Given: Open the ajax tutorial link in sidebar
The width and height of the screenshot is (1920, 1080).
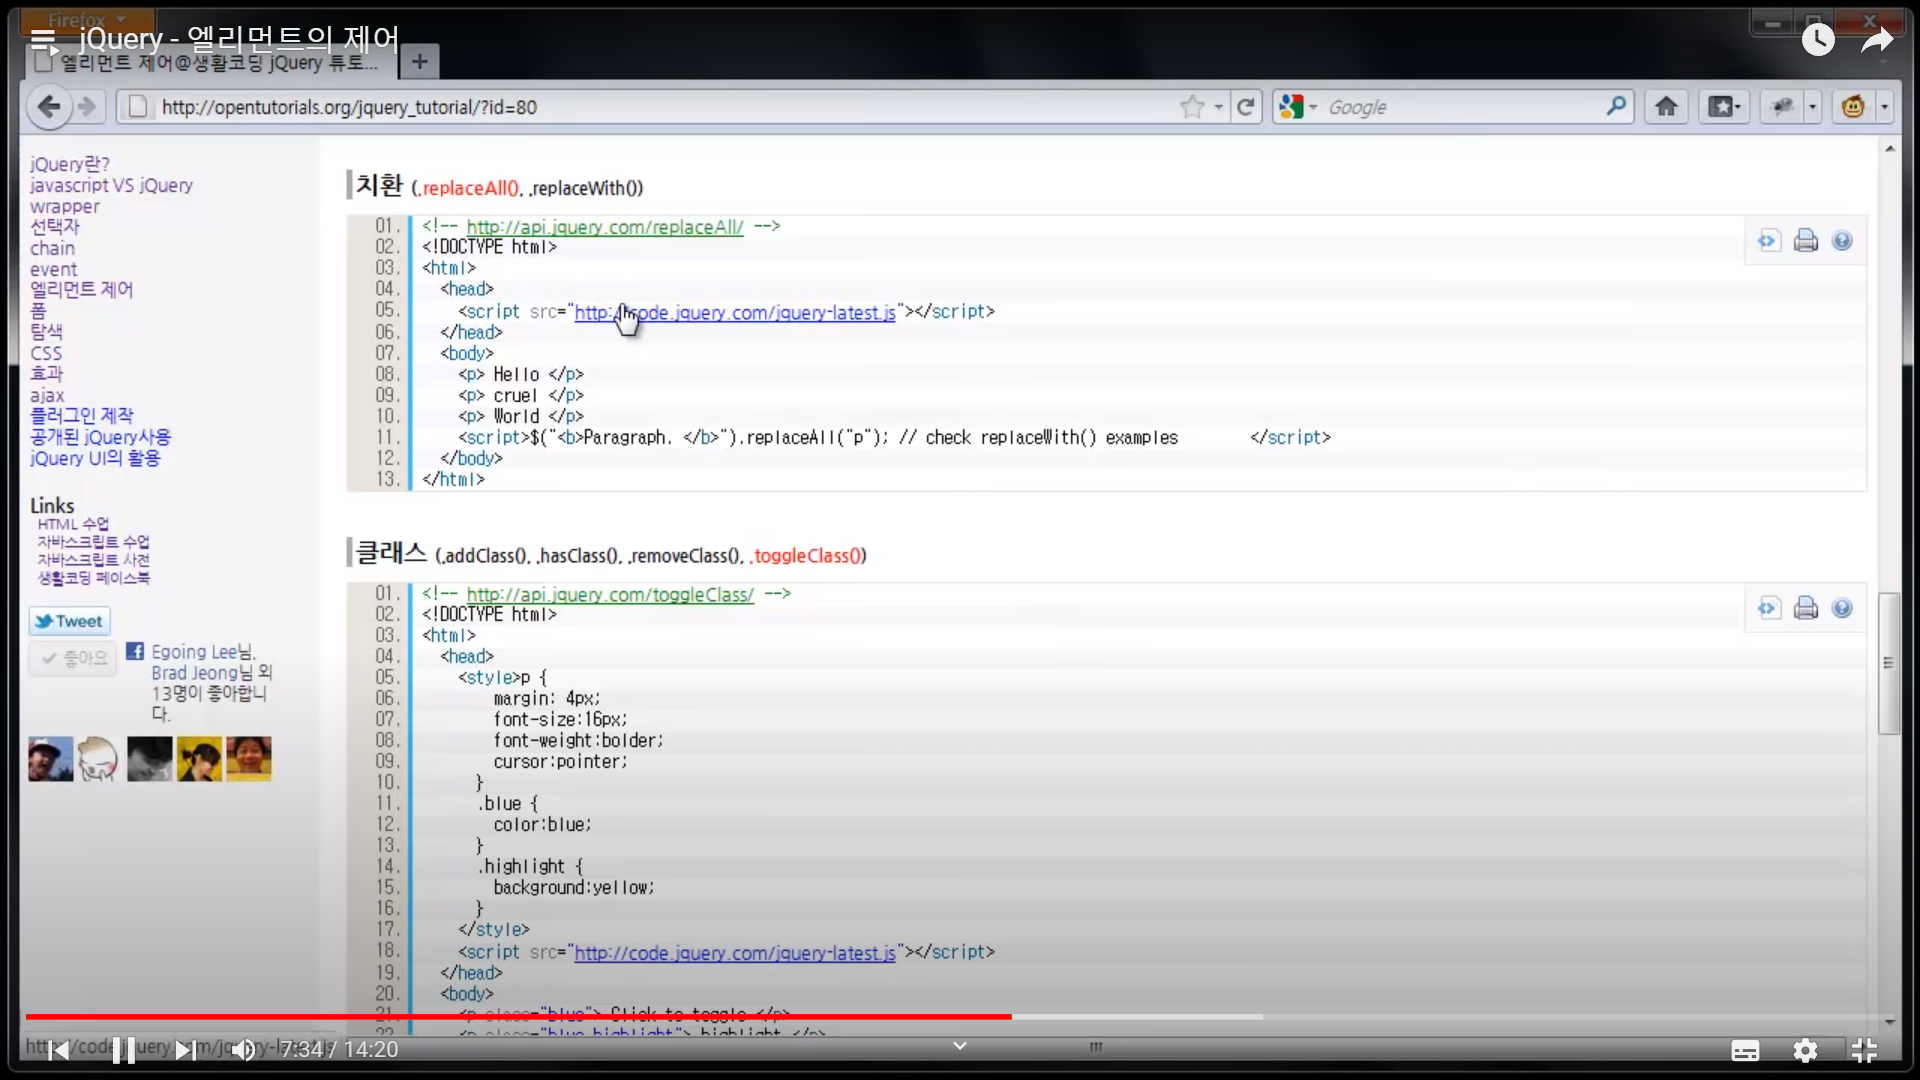Looking at the screenshot, I should (47, 395).
